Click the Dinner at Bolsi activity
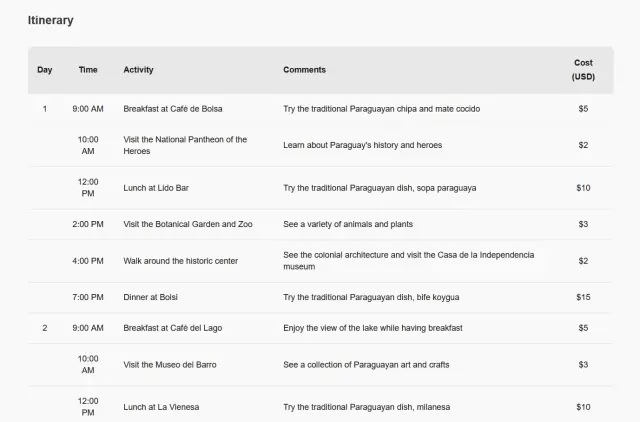The height and width of the screenshot is (422, 640). coord(150,297)
